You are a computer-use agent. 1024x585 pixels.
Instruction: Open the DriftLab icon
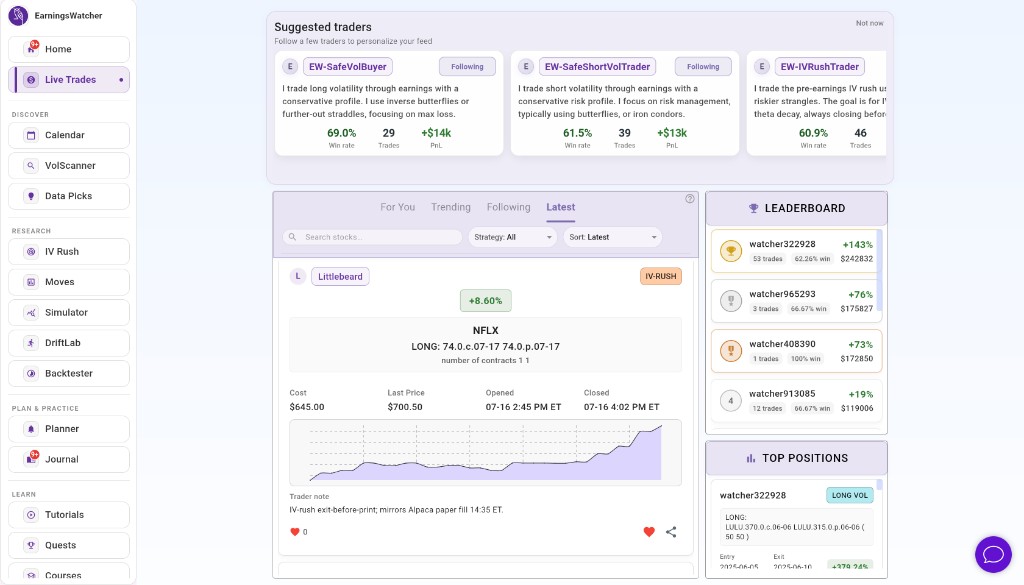(31, 343)
